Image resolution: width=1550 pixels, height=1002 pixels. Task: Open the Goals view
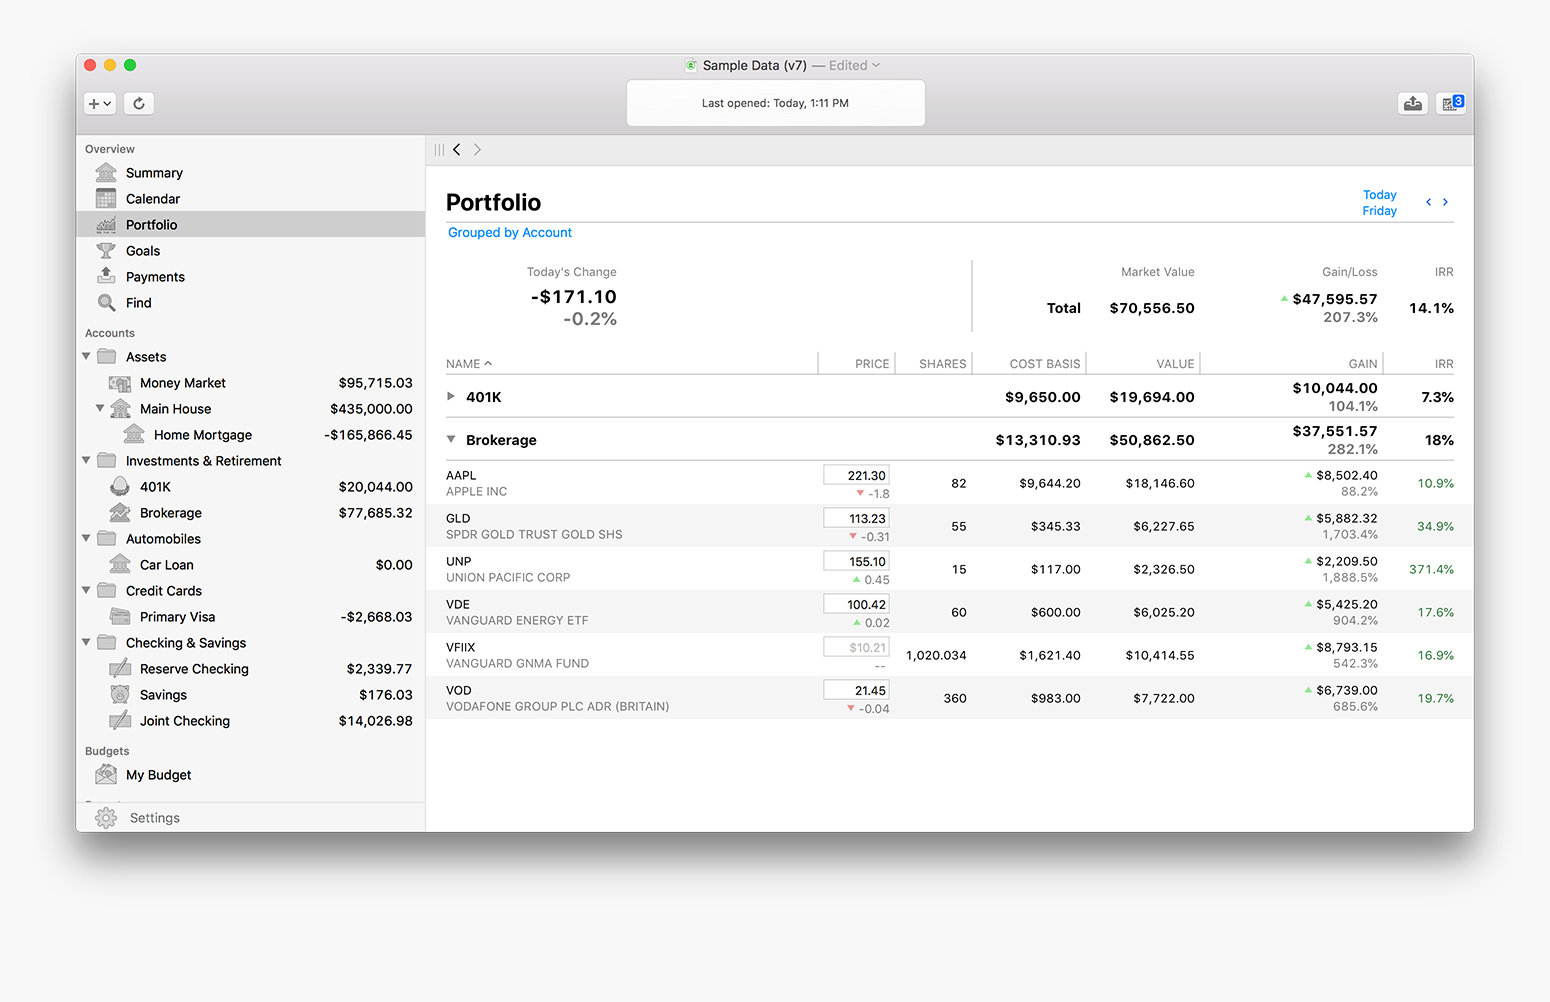coord(143,251)
